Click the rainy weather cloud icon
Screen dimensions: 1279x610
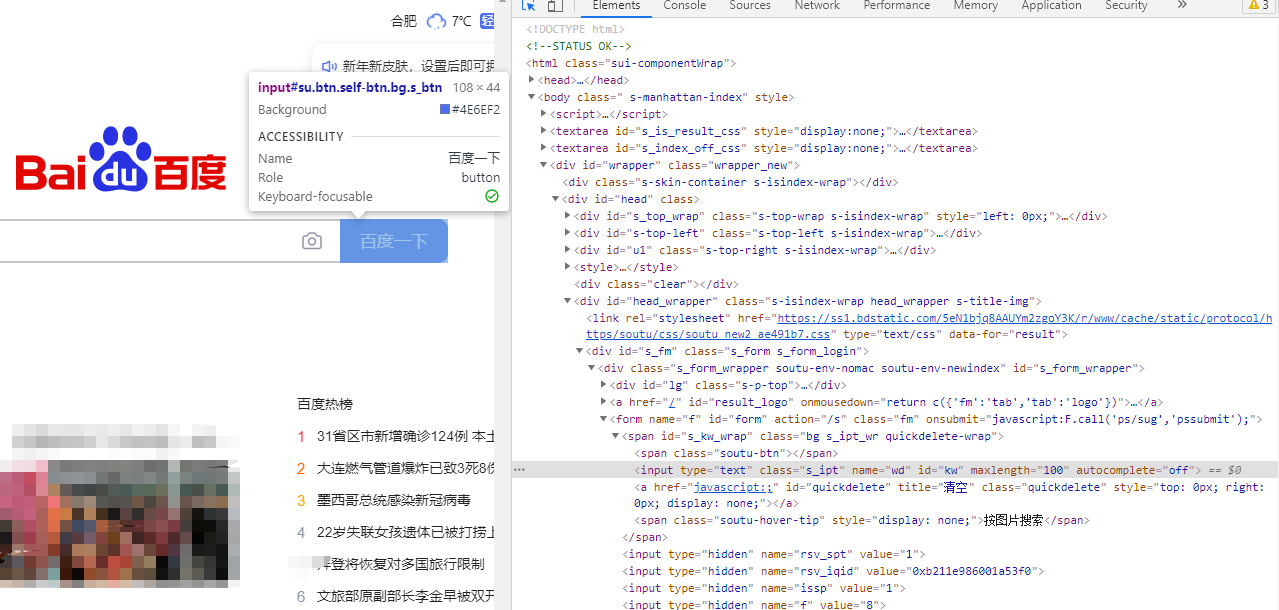point(436,21)
